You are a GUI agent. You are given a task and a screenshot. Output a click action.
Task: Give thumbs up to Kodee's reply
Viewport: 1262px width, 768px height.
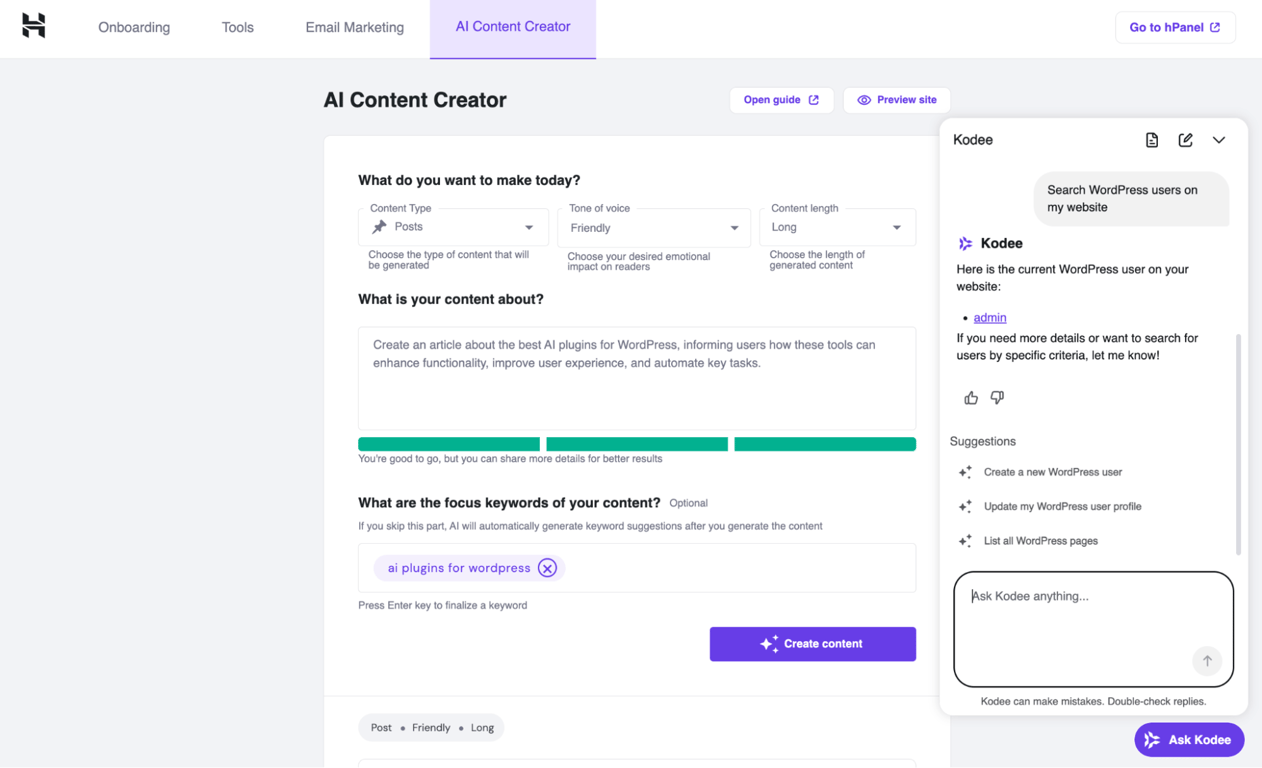(970, 397)
